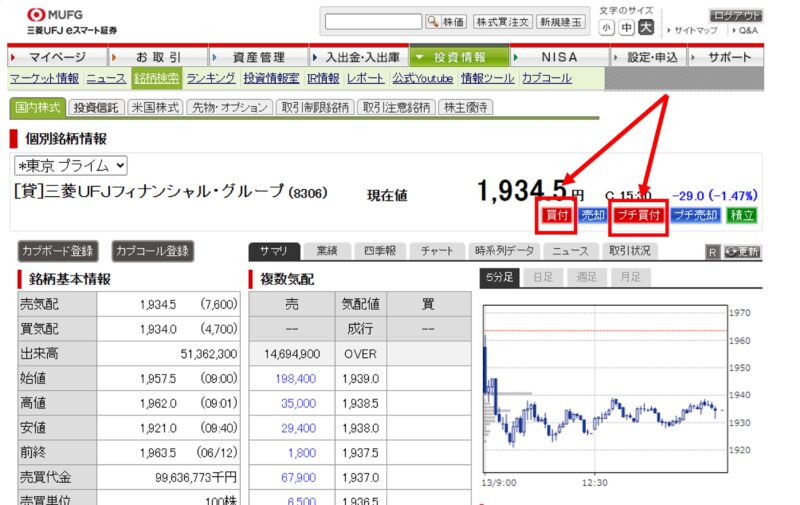Open the NISA menu
This screenshot has width=800, height=505.
(560, 57)
